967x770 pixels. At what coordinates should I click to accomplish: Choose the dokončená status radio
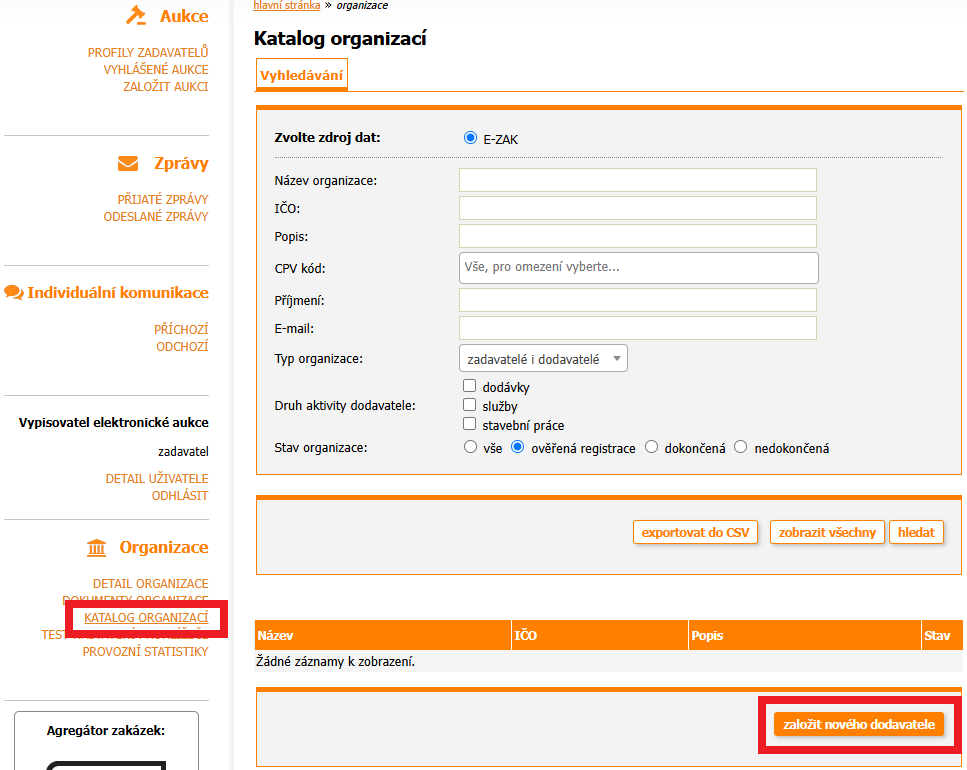(652, 448)
